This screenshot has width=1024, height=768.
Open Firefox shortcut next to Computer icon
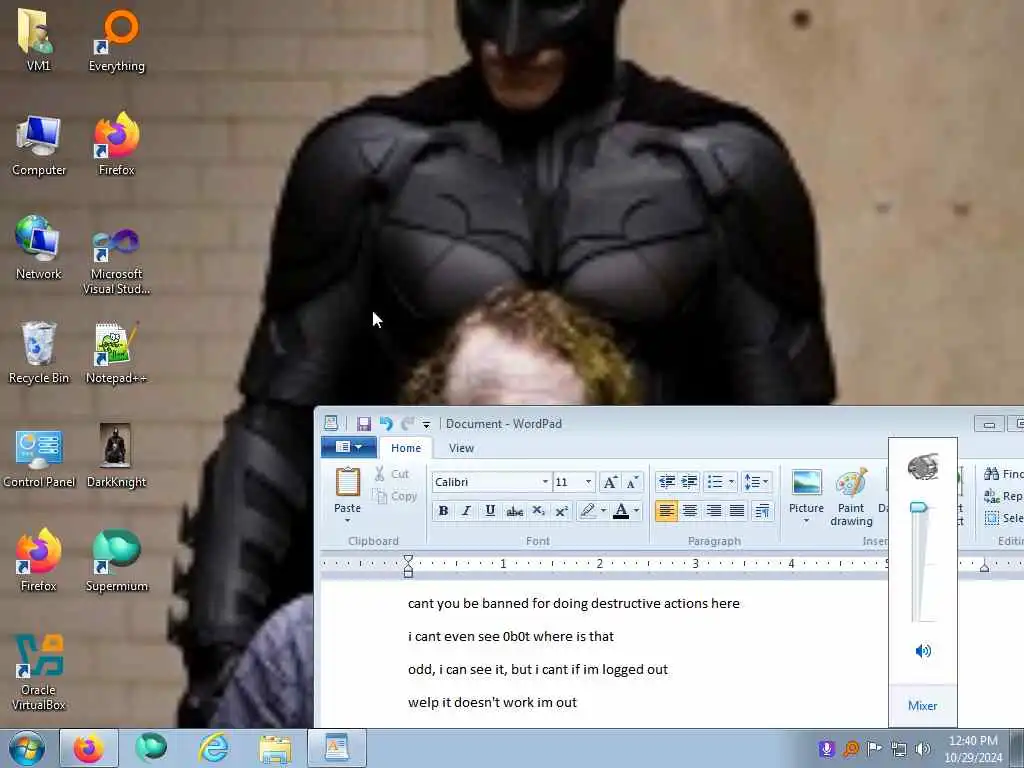pyautogui.click(x=116, y=145)
